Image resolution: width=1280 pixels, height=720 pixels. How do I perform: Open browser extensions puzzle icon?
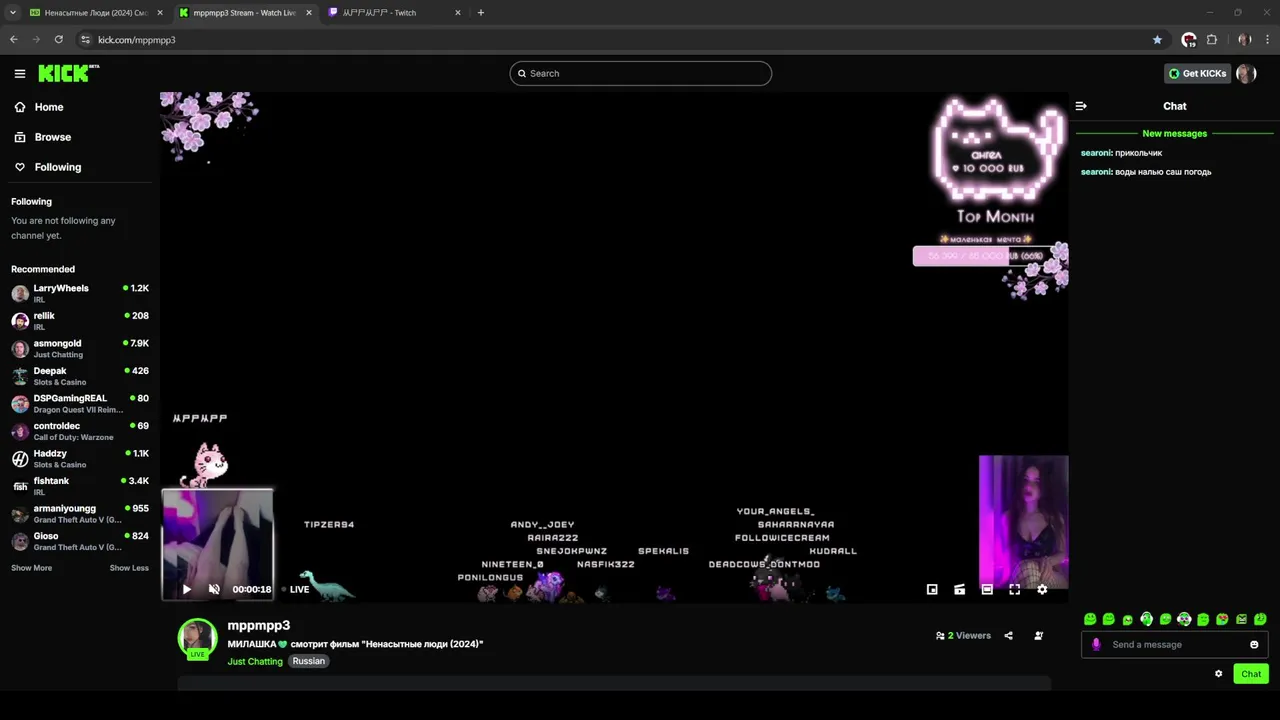click(x=1212, y=40)
